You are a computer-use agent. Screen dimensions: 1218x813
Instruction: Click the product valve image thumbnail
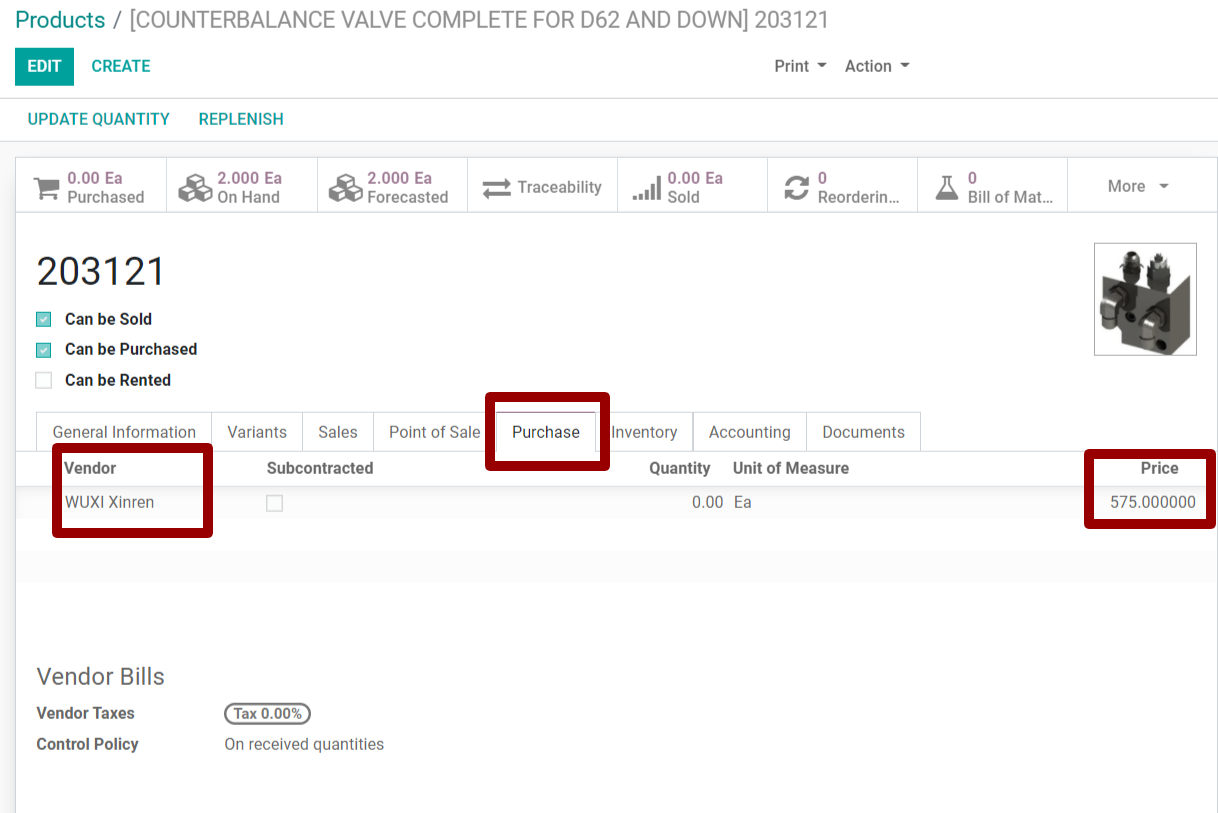click(x=1145, y=299)
